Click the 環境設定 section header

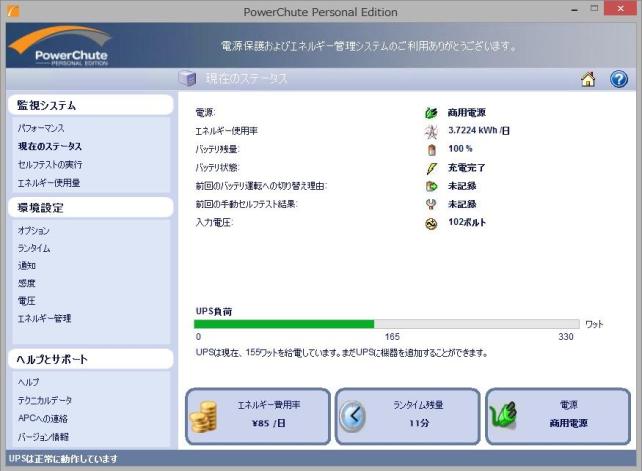90,208
